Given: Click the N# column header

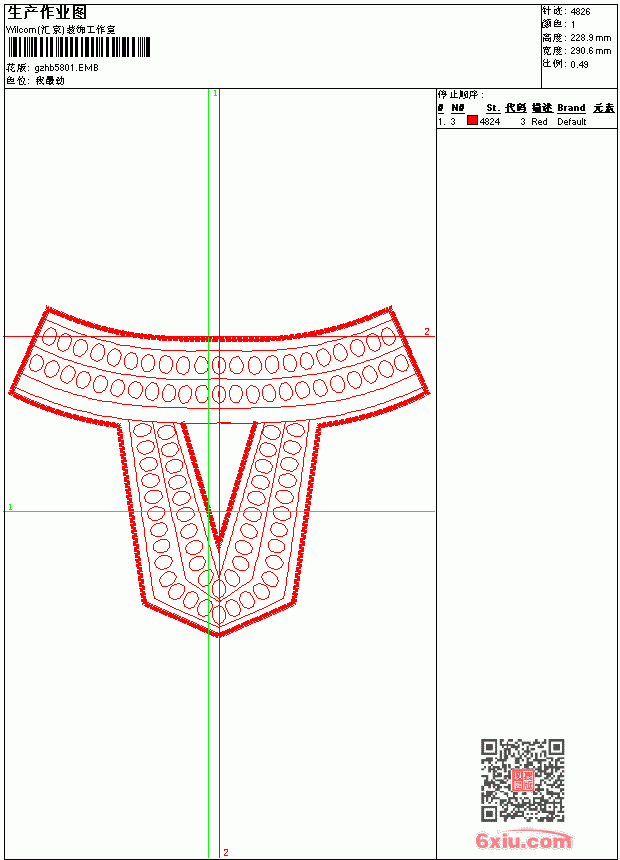Looking at the screenshot, I should [x=458, y=108].
